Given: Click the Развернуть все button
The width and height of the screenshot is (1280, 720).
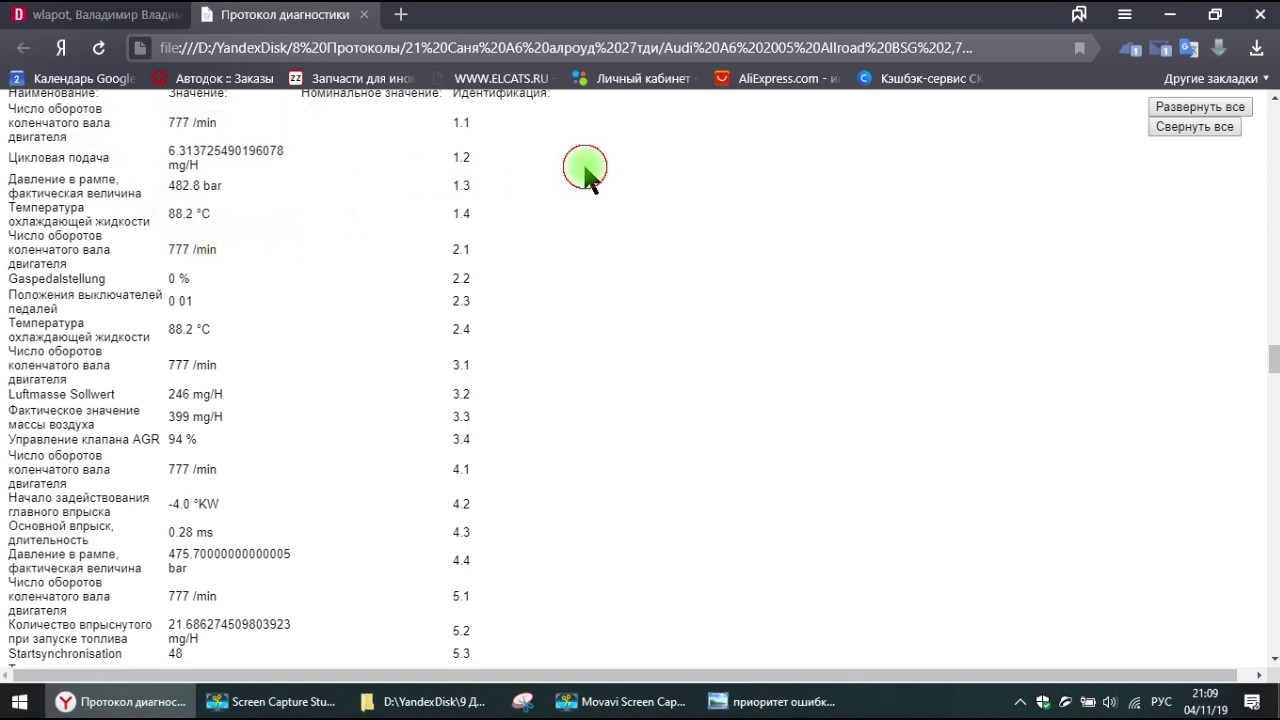Looking at the screenshot, I should [1200, 107].
